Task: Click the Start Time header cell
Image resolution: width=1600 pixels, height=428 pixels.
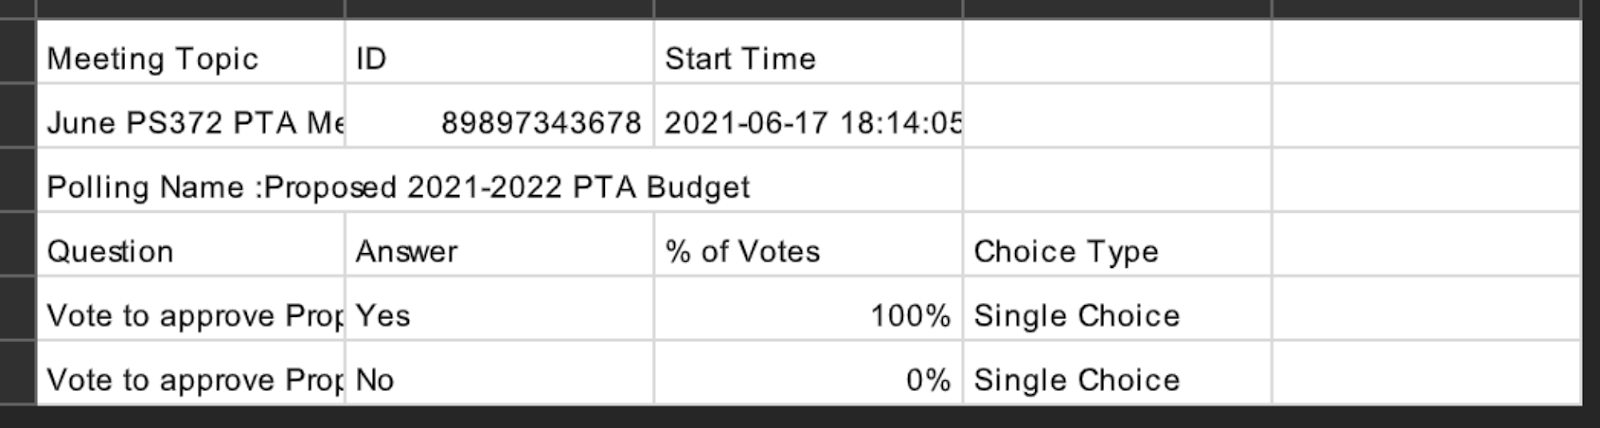Action: point(807,59)
